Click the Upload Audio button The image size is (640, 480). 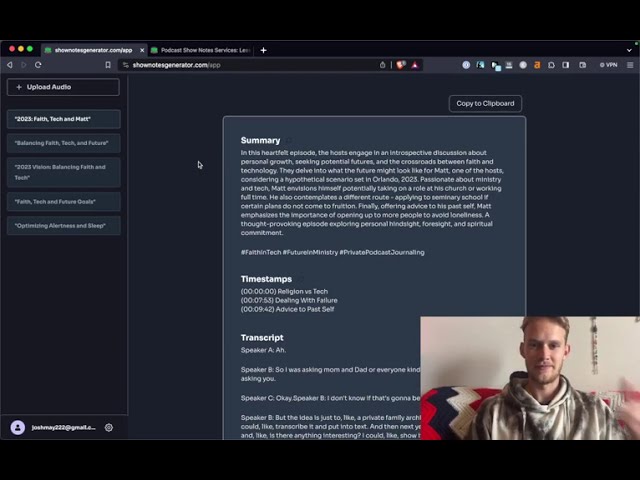tap(63, 87)
